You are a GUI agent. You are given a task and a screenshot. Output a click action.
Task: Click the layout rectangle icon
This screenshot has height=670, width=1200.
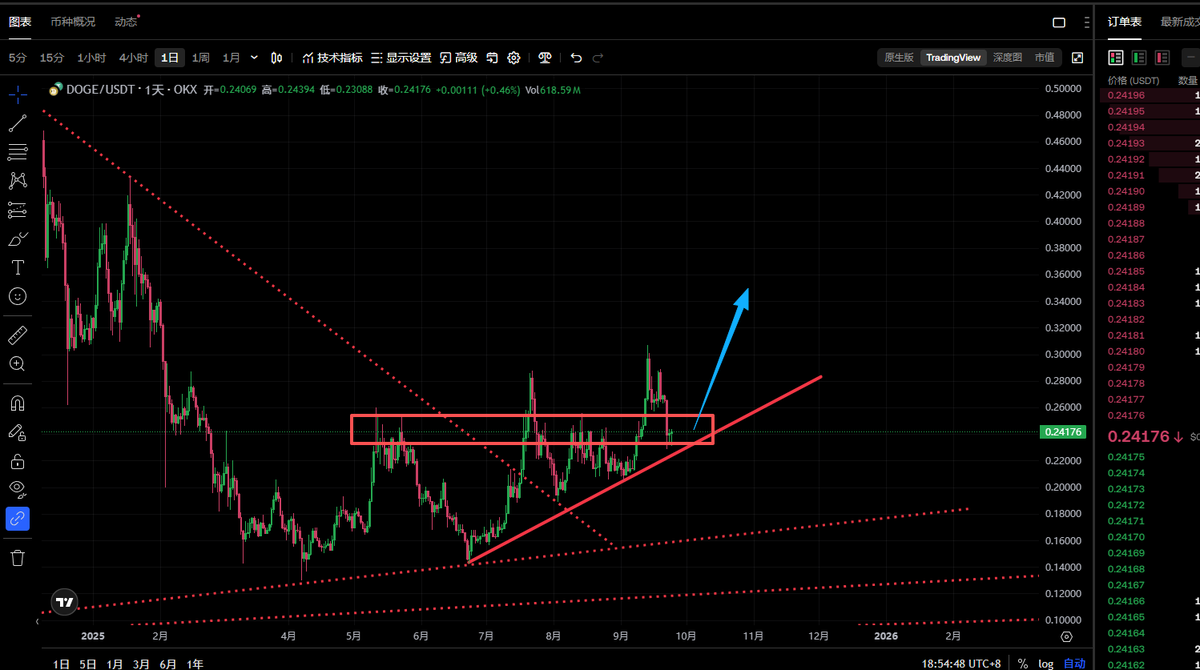pyautogui.click(x=1059, y=22)
